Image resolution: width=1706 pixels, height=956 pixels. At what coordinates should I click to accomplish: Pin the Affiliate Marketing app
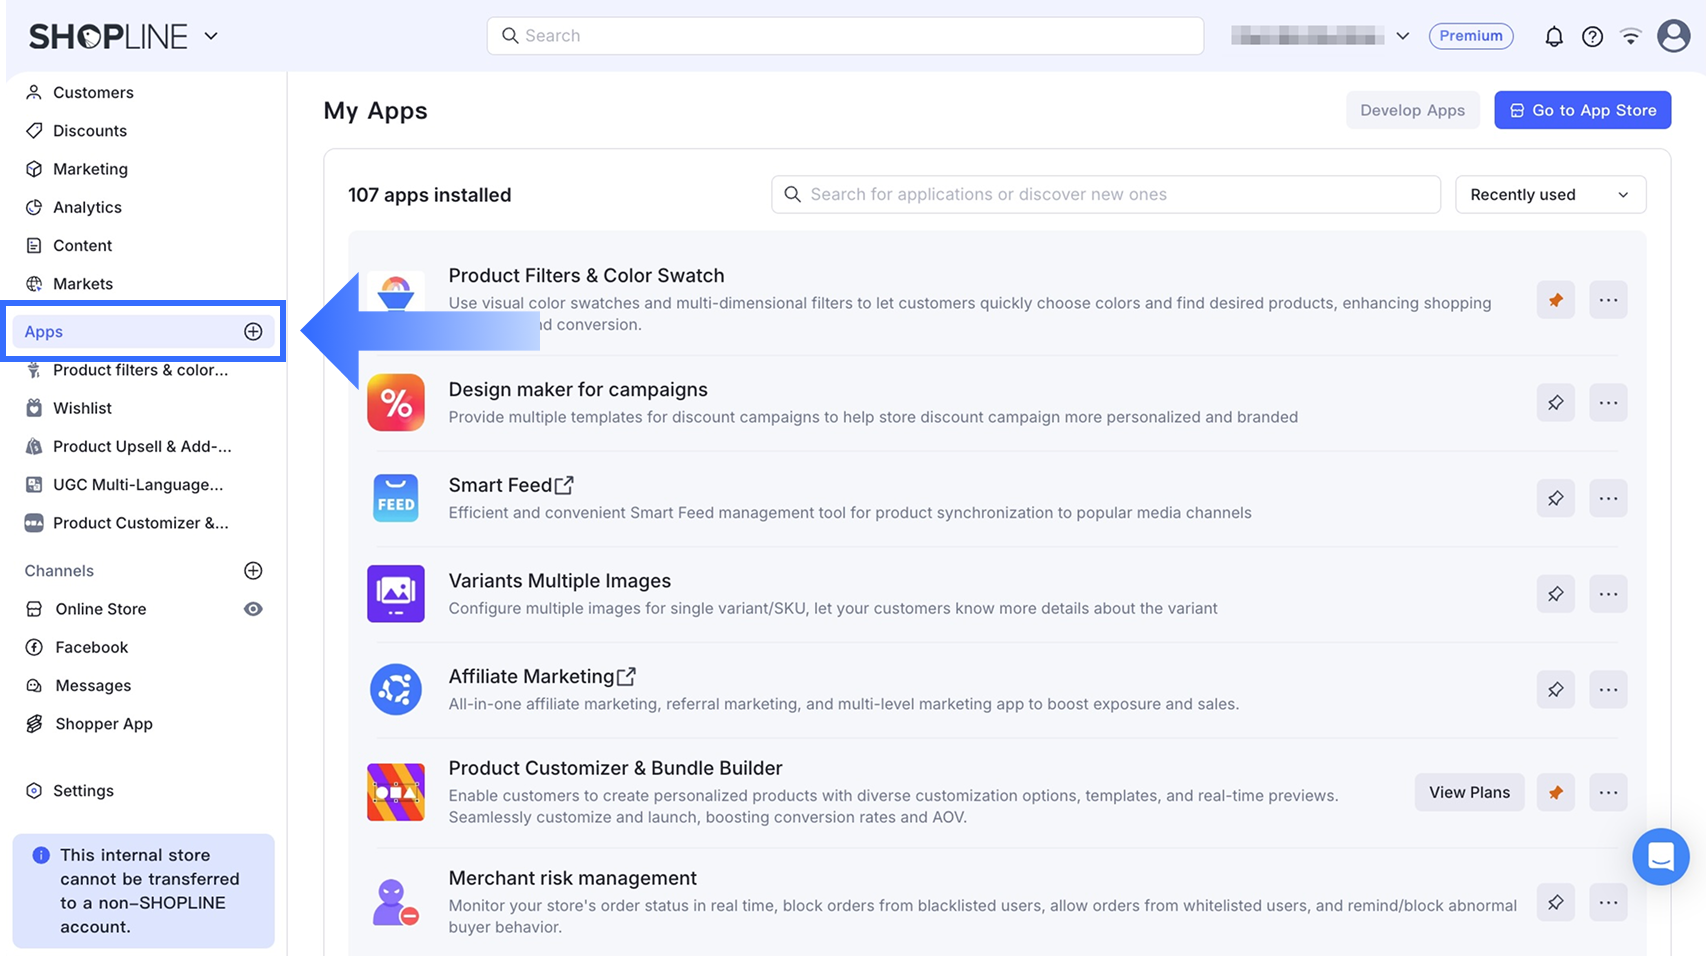pyautogui.click(x=1556, y=690)
